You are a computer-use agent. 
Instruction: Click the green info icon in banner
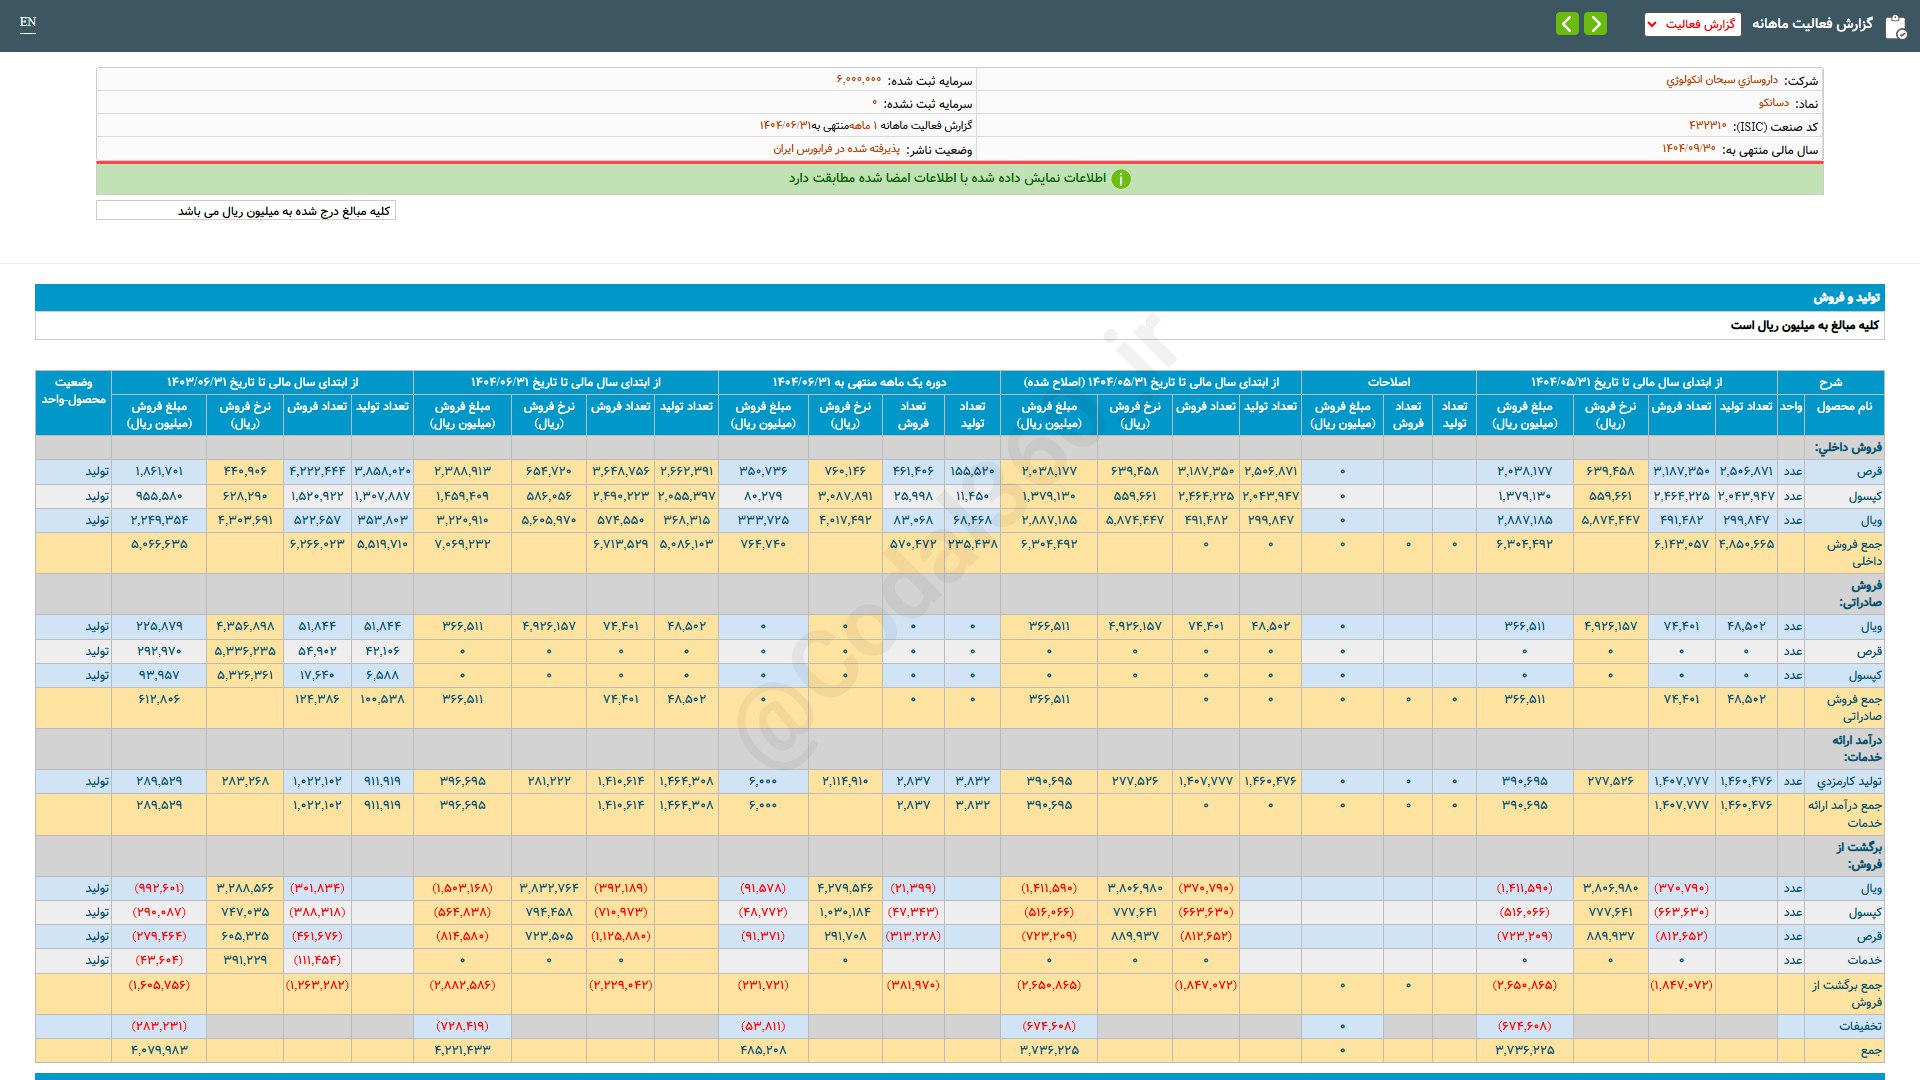[1121, 179]
